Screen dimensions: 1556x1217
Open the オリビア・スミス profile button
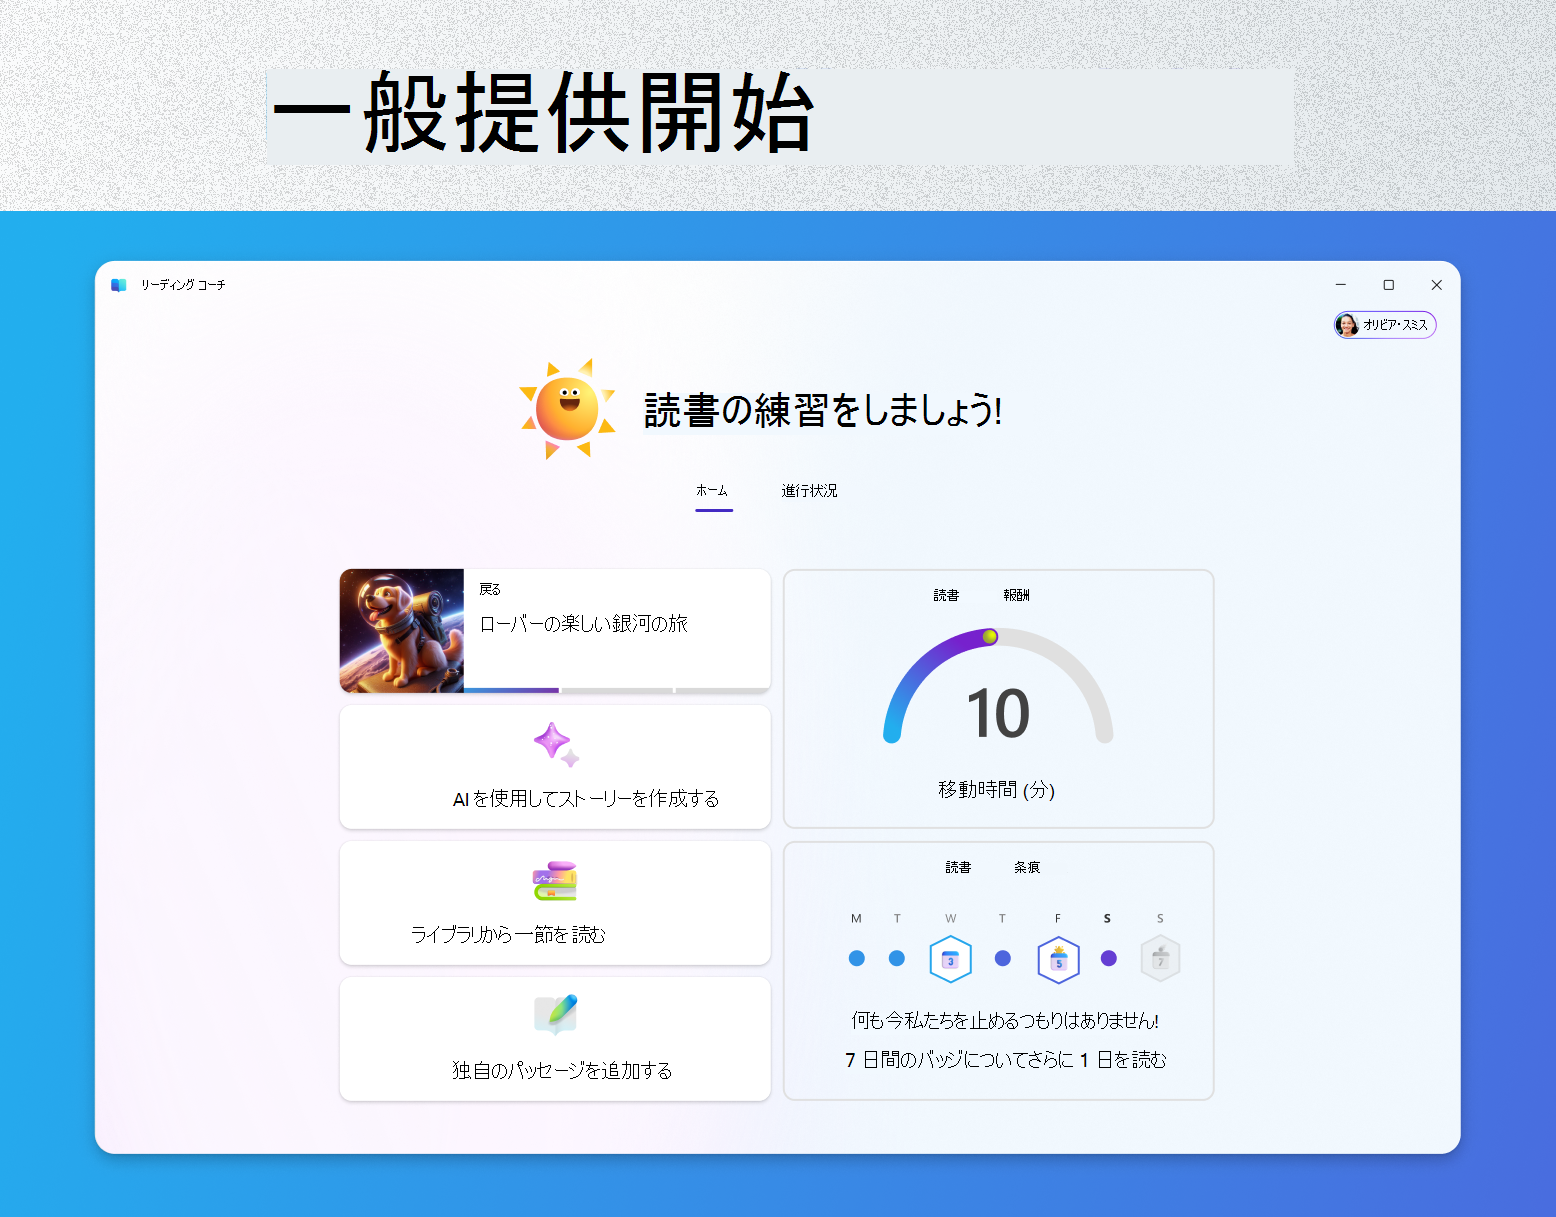1385,325
